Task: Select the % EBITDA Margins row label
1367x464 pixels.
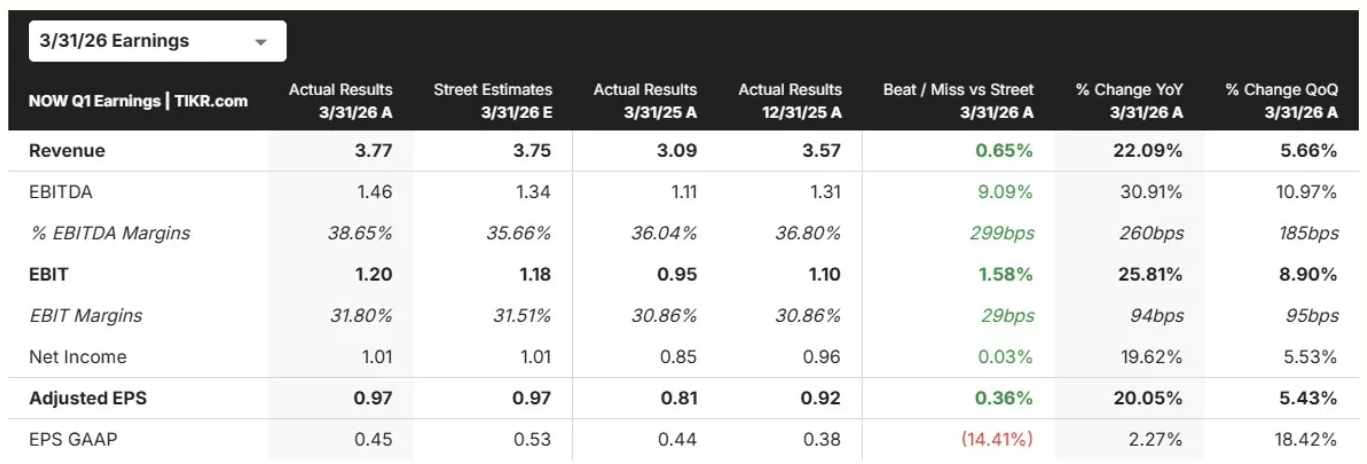Action: 110,233
